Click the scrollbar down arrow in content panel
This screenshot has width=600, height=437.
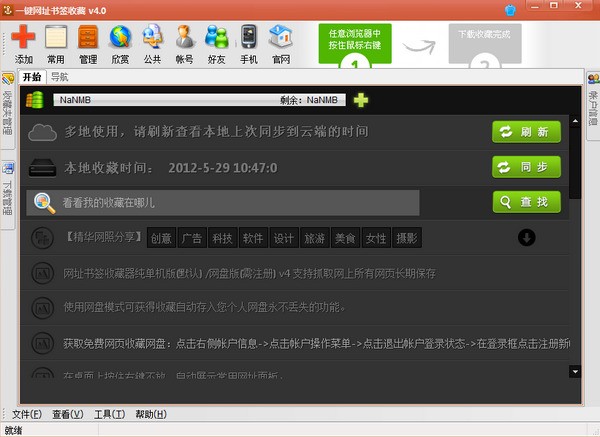point(575,371)
